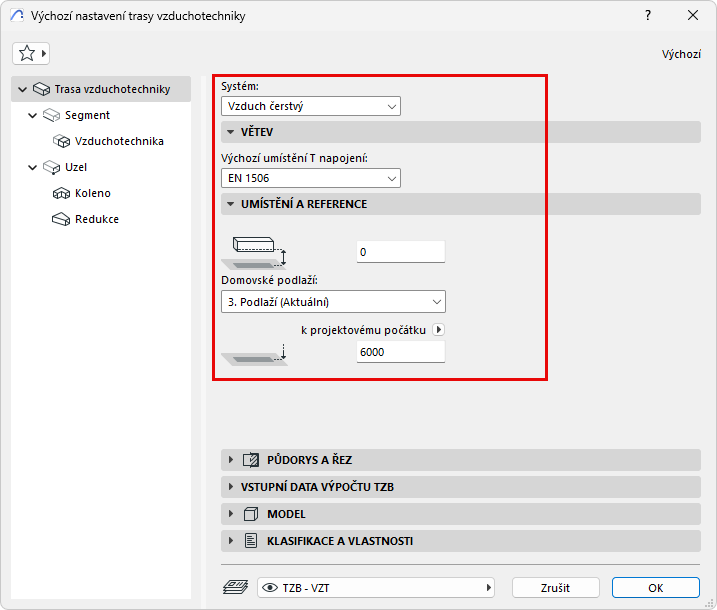Collapse the Uzel tree node

pos(32,167)
